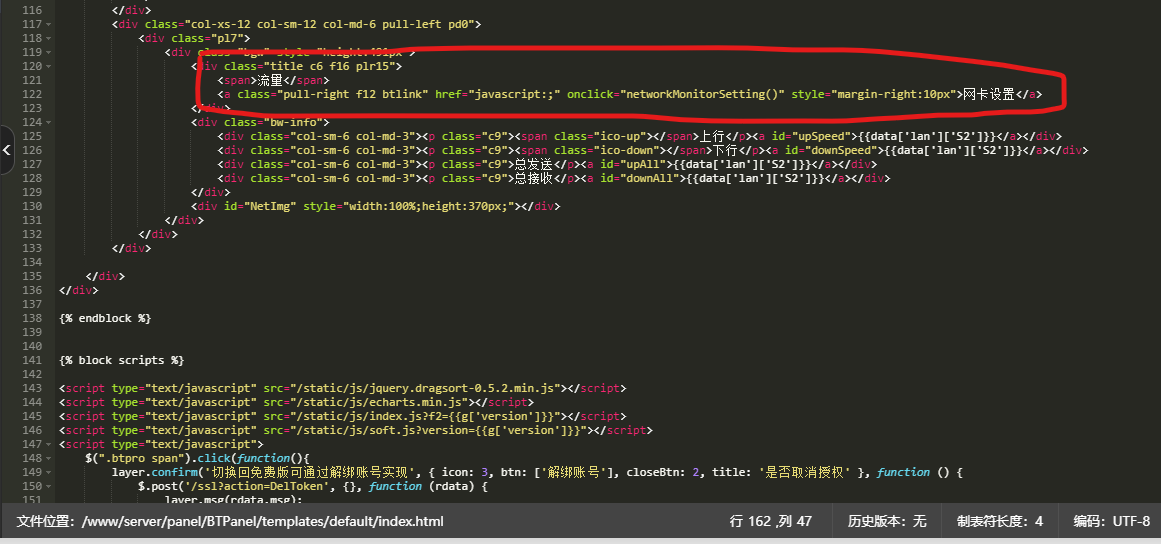1161x544 pixels.
Task: Click the 总接收 label on line 128
Action: pos(534,178)
